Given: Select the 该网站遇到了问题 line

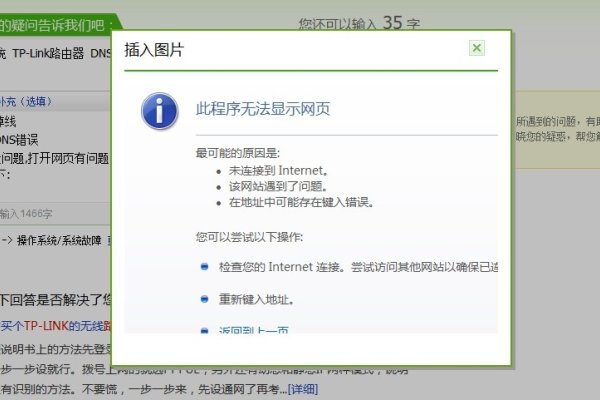Looking at the screenshot, I should [278, 186].
